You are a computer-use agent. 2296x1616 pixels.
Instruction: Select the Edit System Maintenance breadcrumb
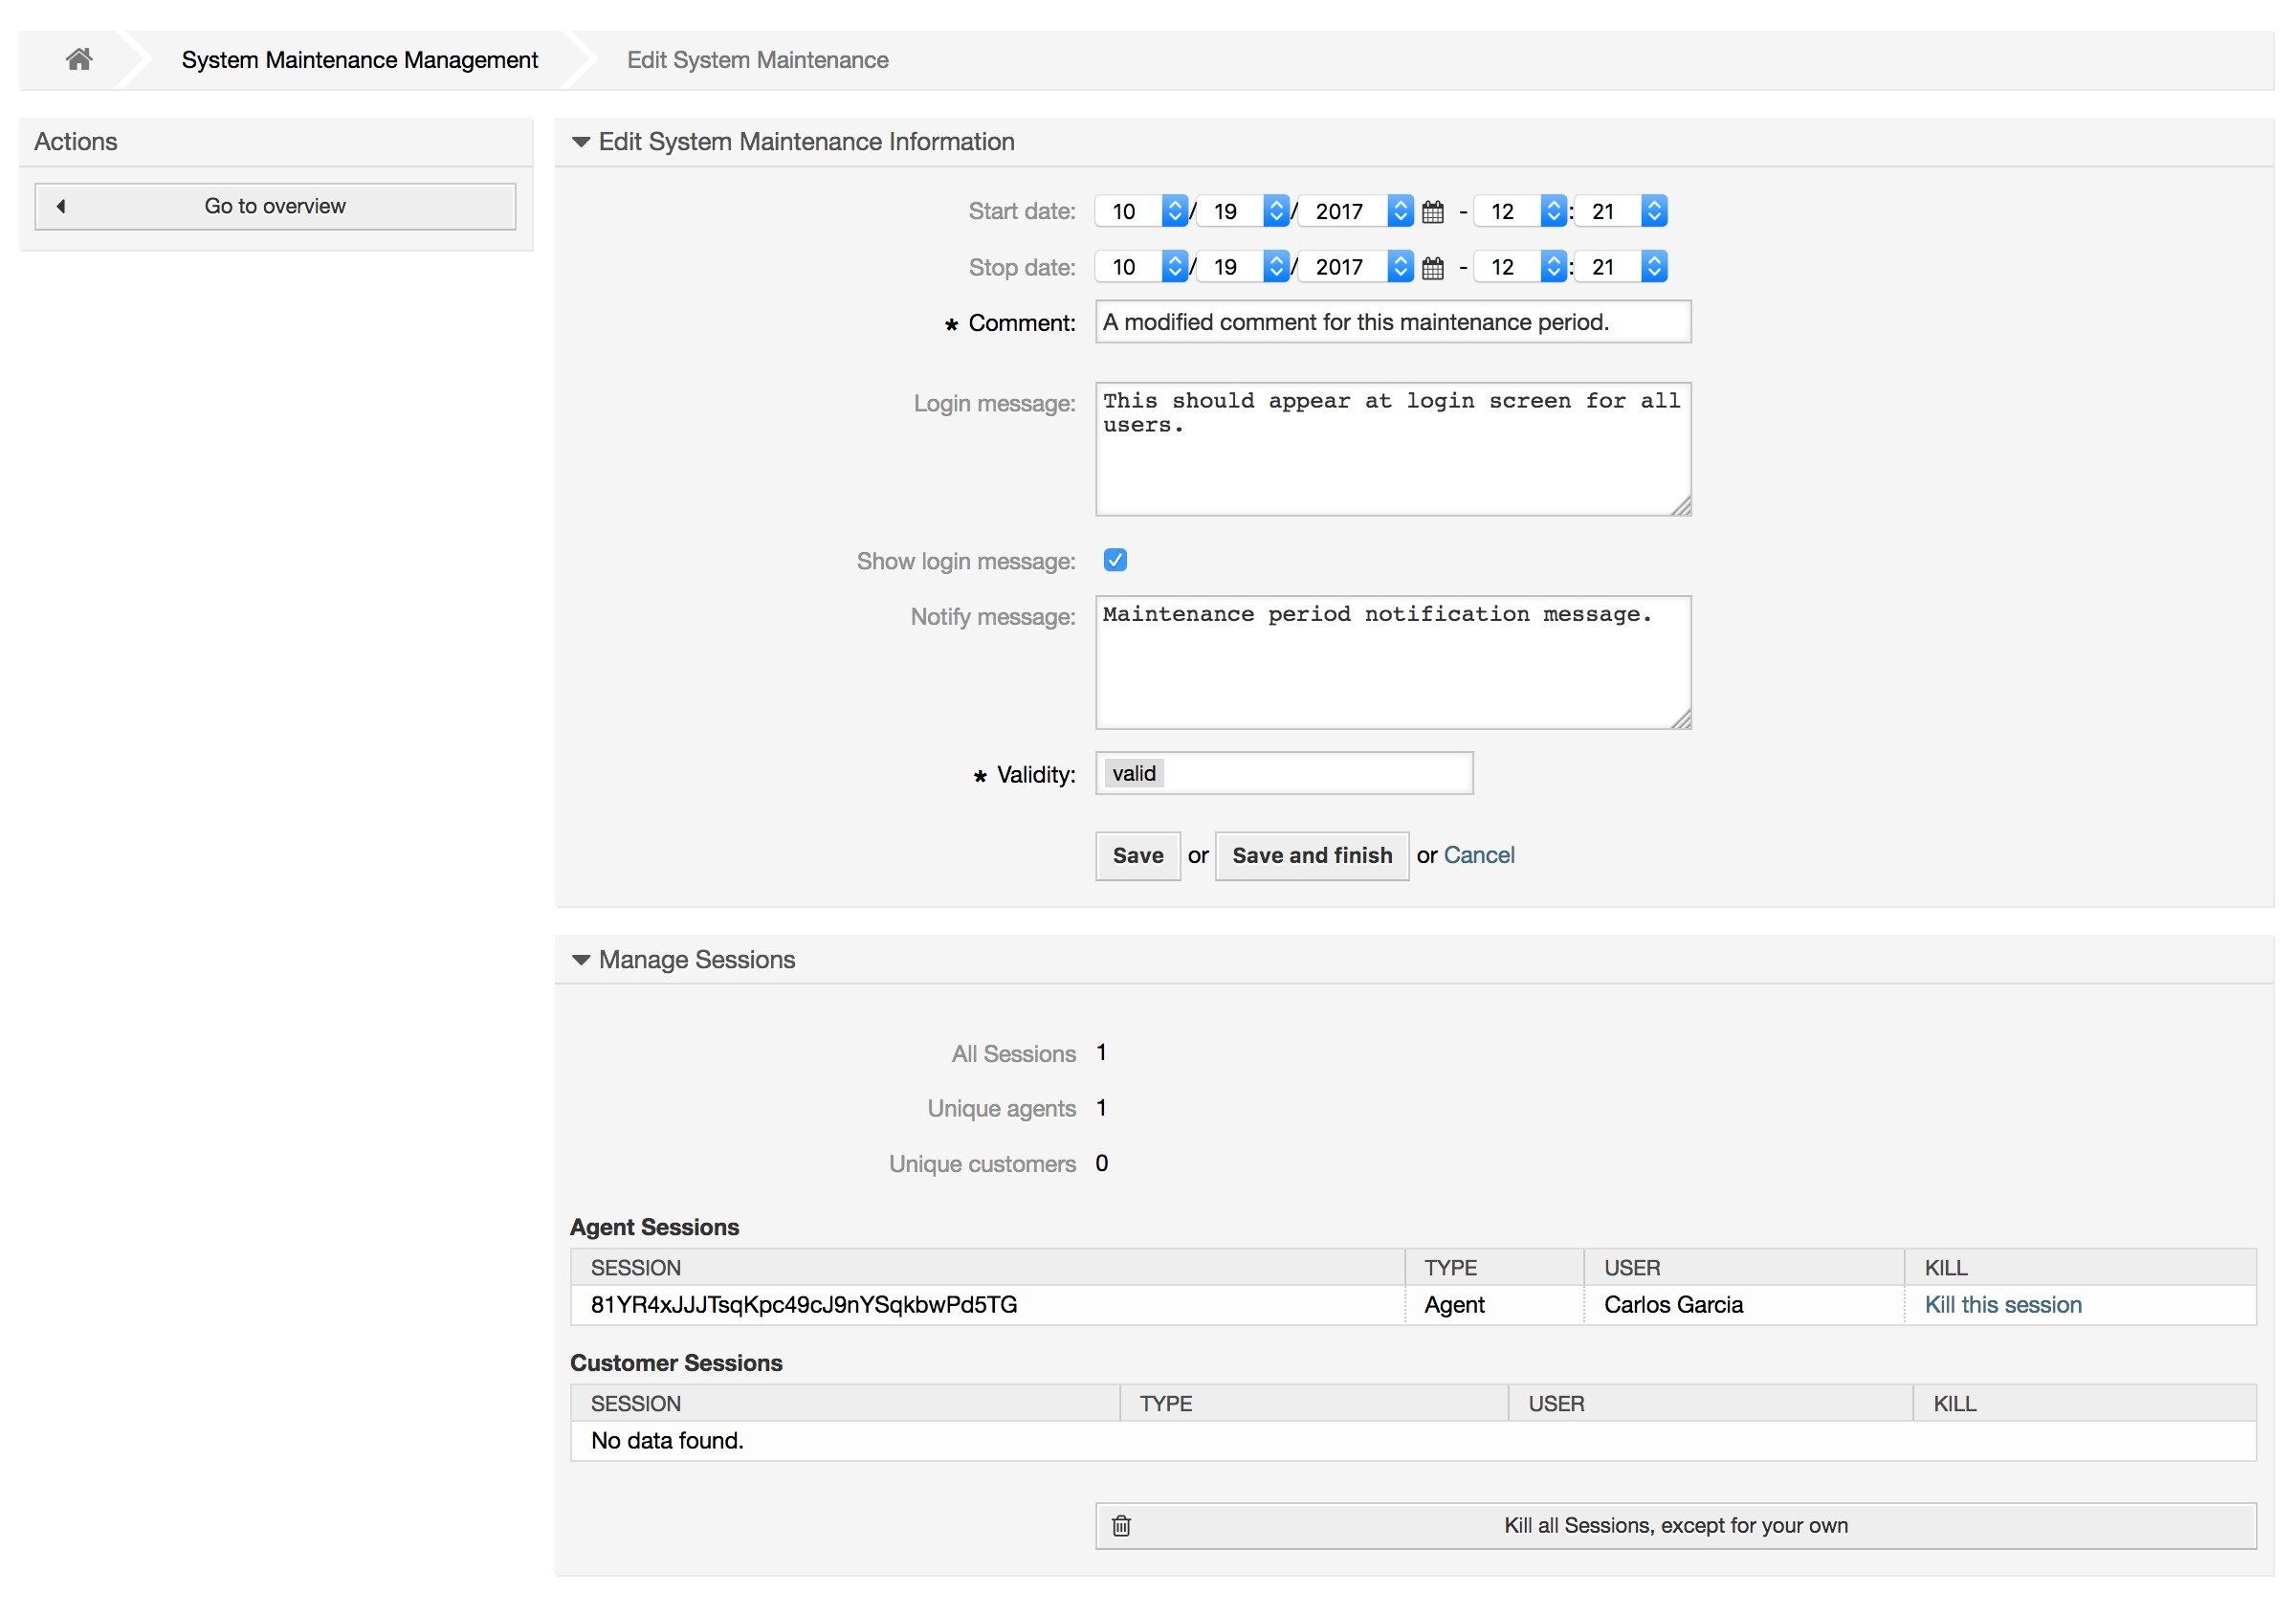tap(757, 59)
